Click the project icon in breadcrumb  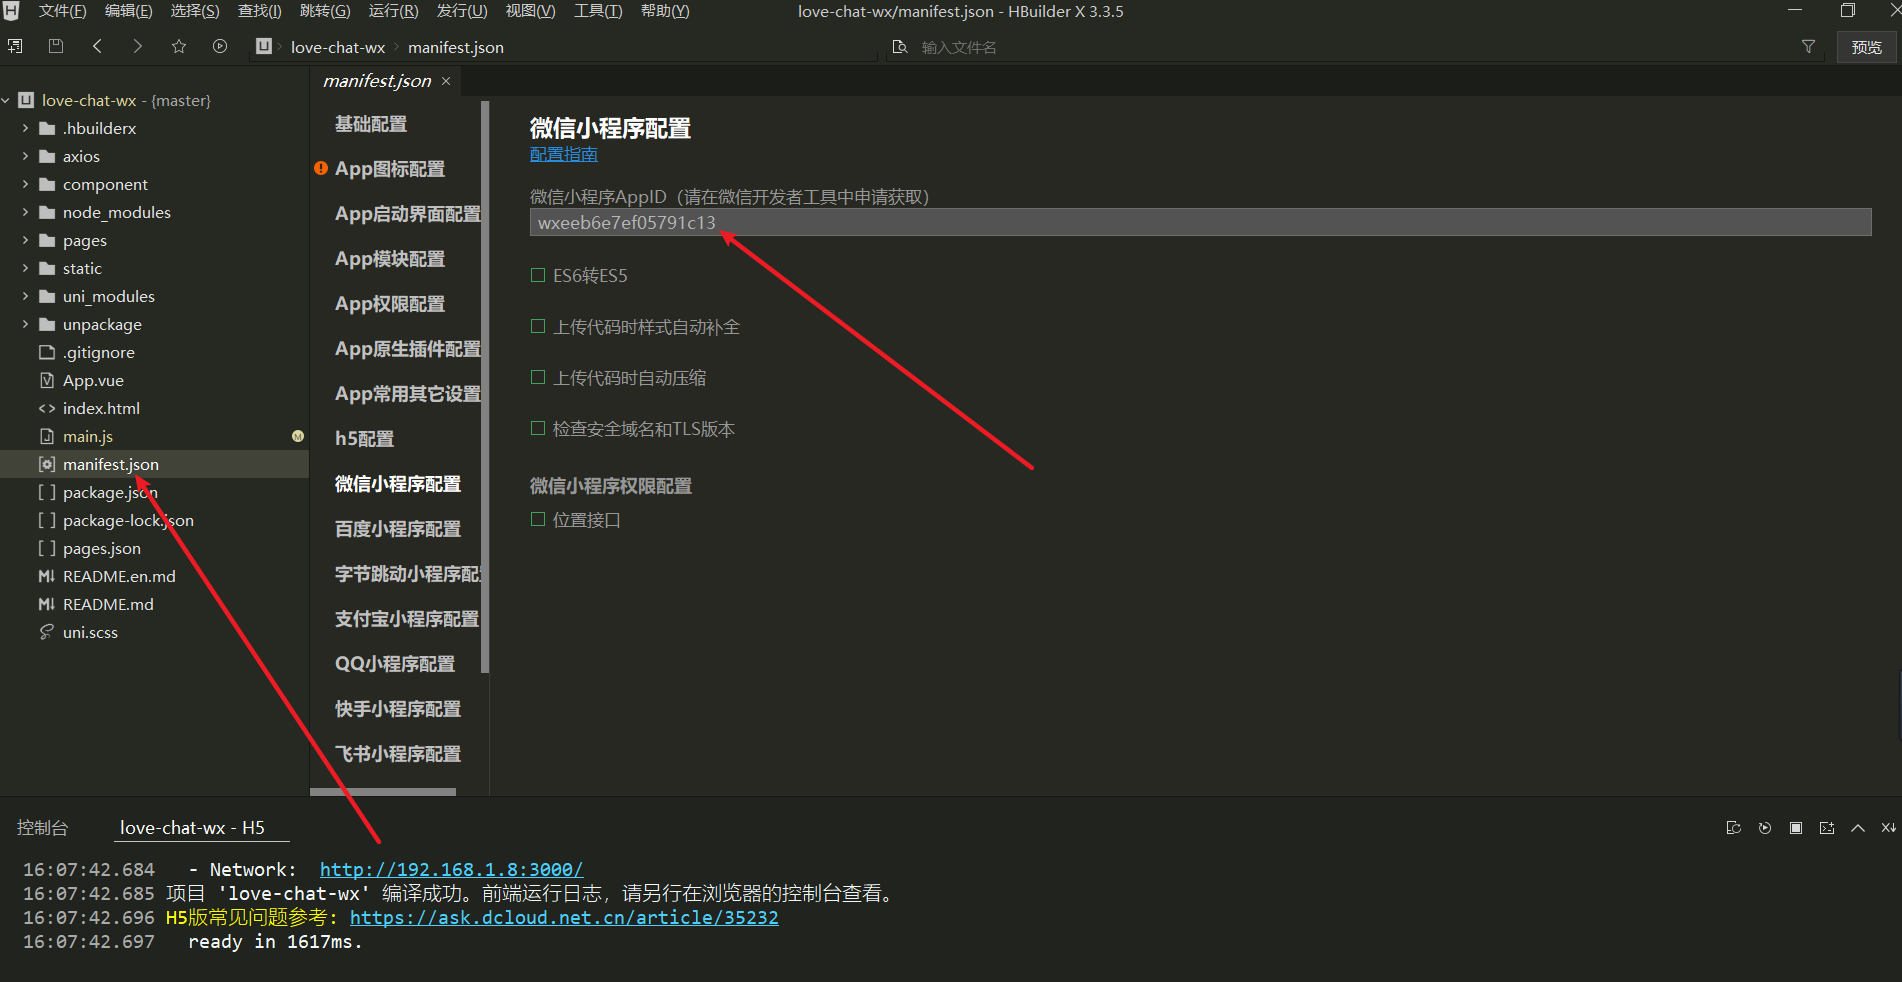click(264, 46)
